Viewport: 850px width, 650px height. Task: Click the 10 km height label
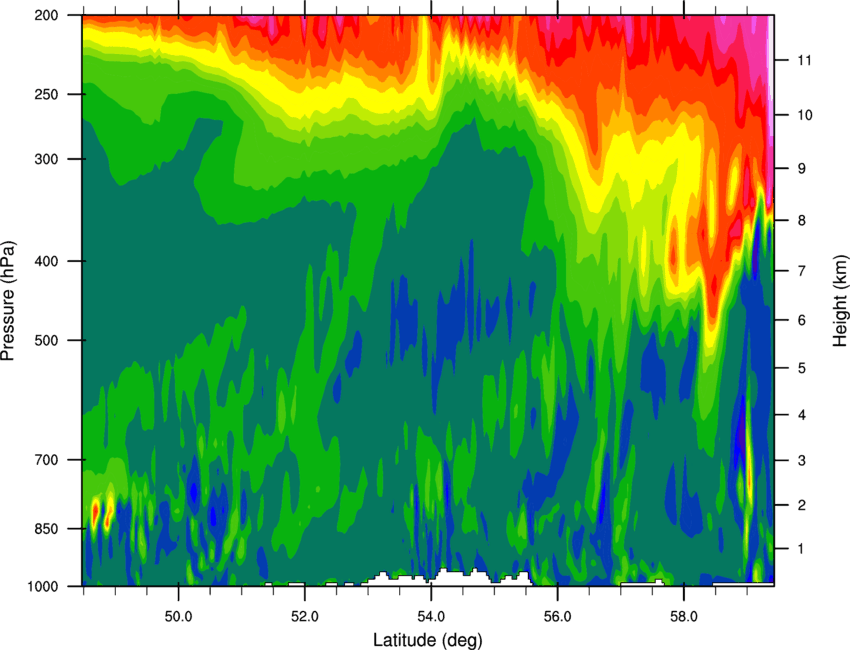(805, 115)
